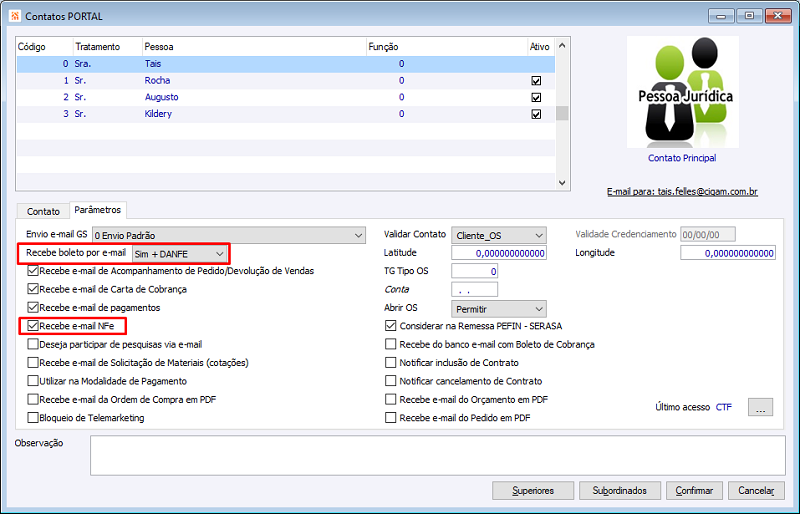Click the Pessoa Jurídica contact image

682,92
